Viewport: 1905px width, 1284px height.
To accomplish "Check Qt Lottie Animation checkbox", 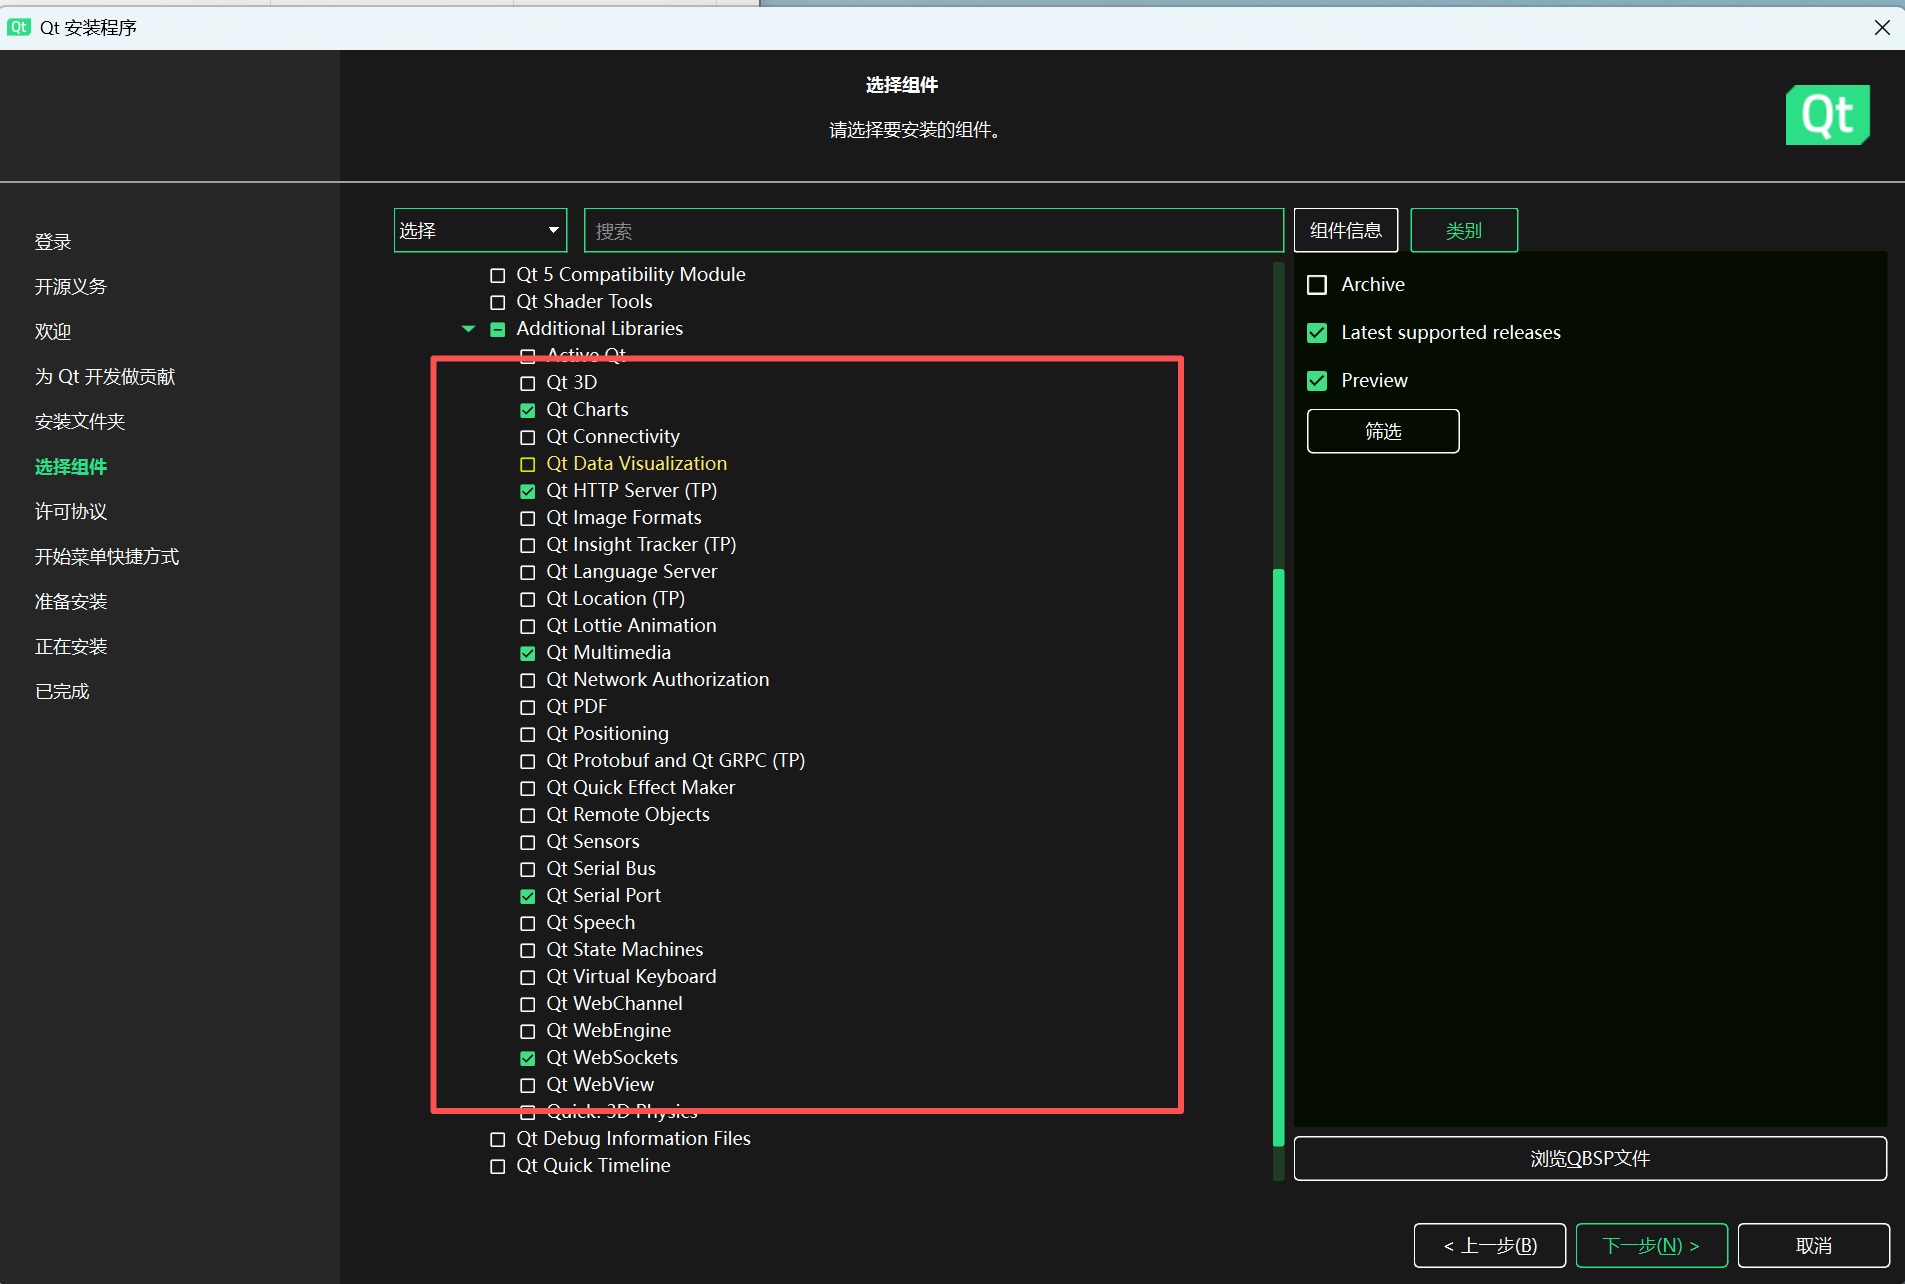I will 527,626.
